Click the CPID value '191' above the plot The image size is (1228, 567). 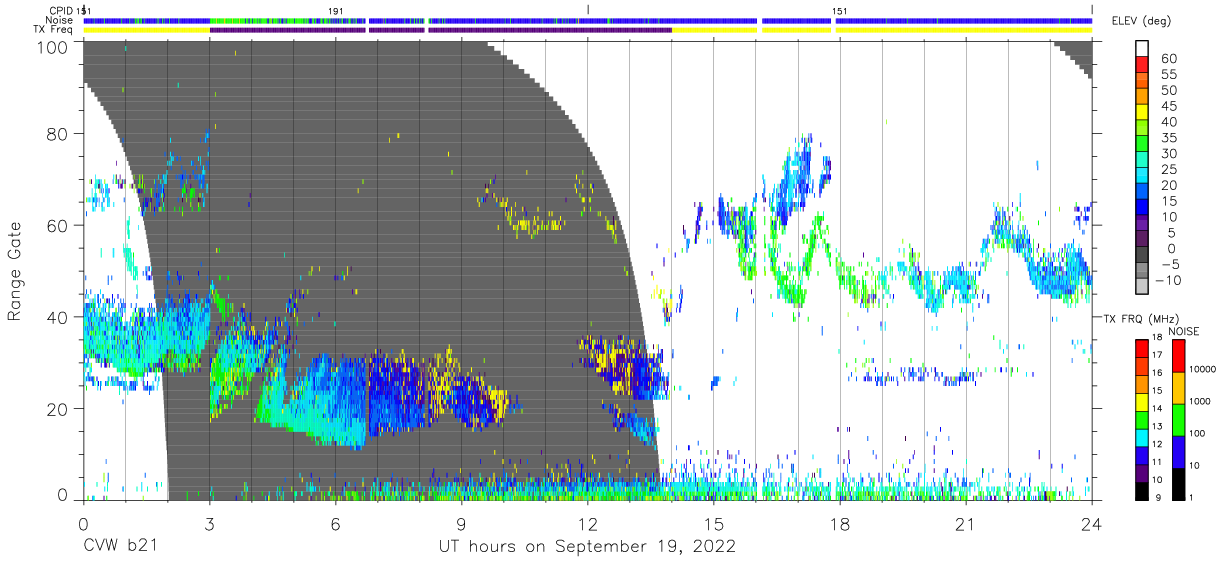[x=336, y=10]
